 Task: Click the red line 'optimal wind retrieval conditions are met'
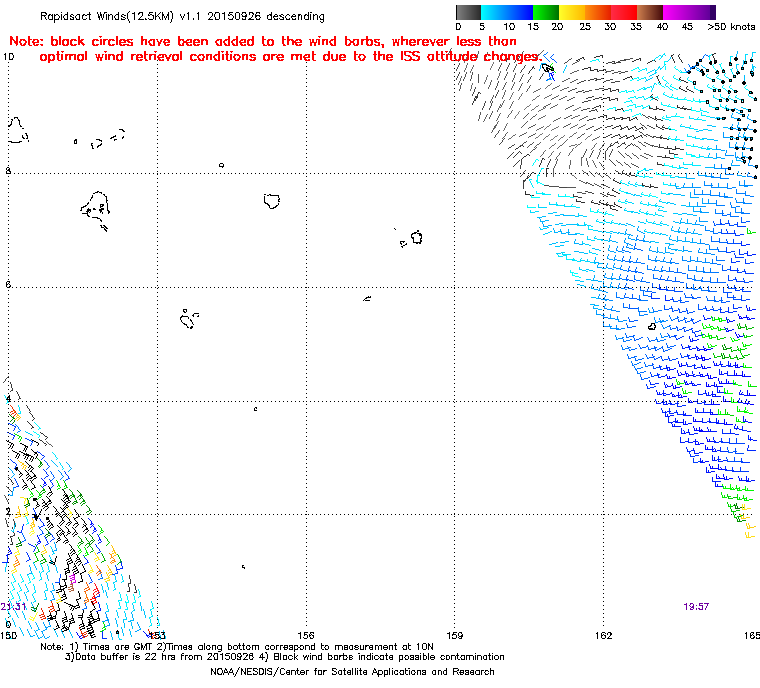coord(290,56)
